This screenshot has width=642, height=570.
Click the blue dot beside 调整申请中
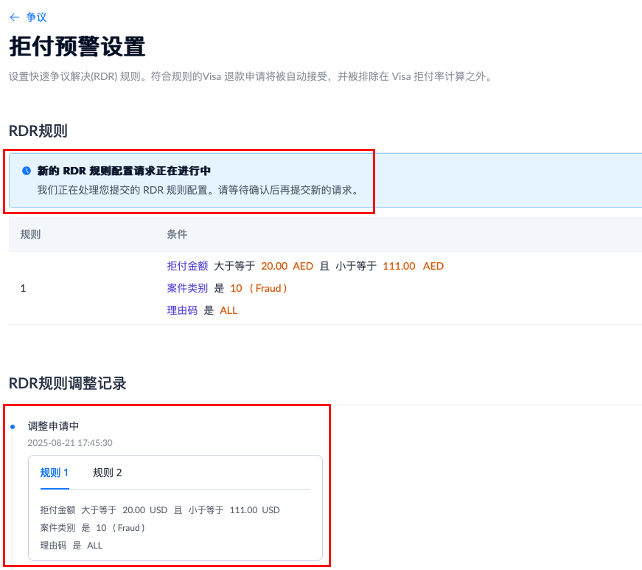click(x=12, y=427)
